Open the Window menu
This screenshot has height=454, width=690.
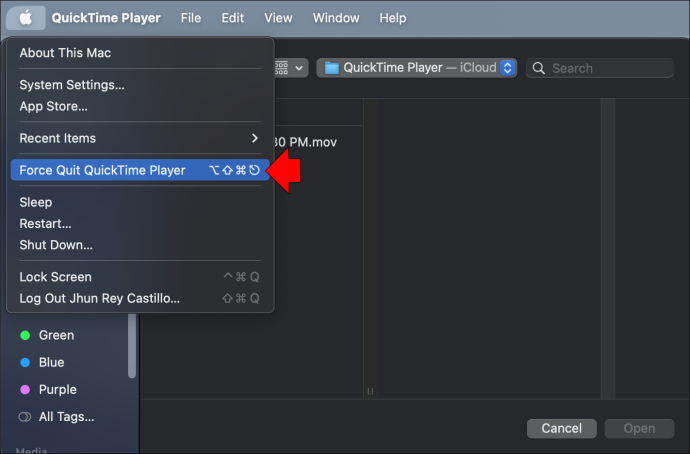336,18
